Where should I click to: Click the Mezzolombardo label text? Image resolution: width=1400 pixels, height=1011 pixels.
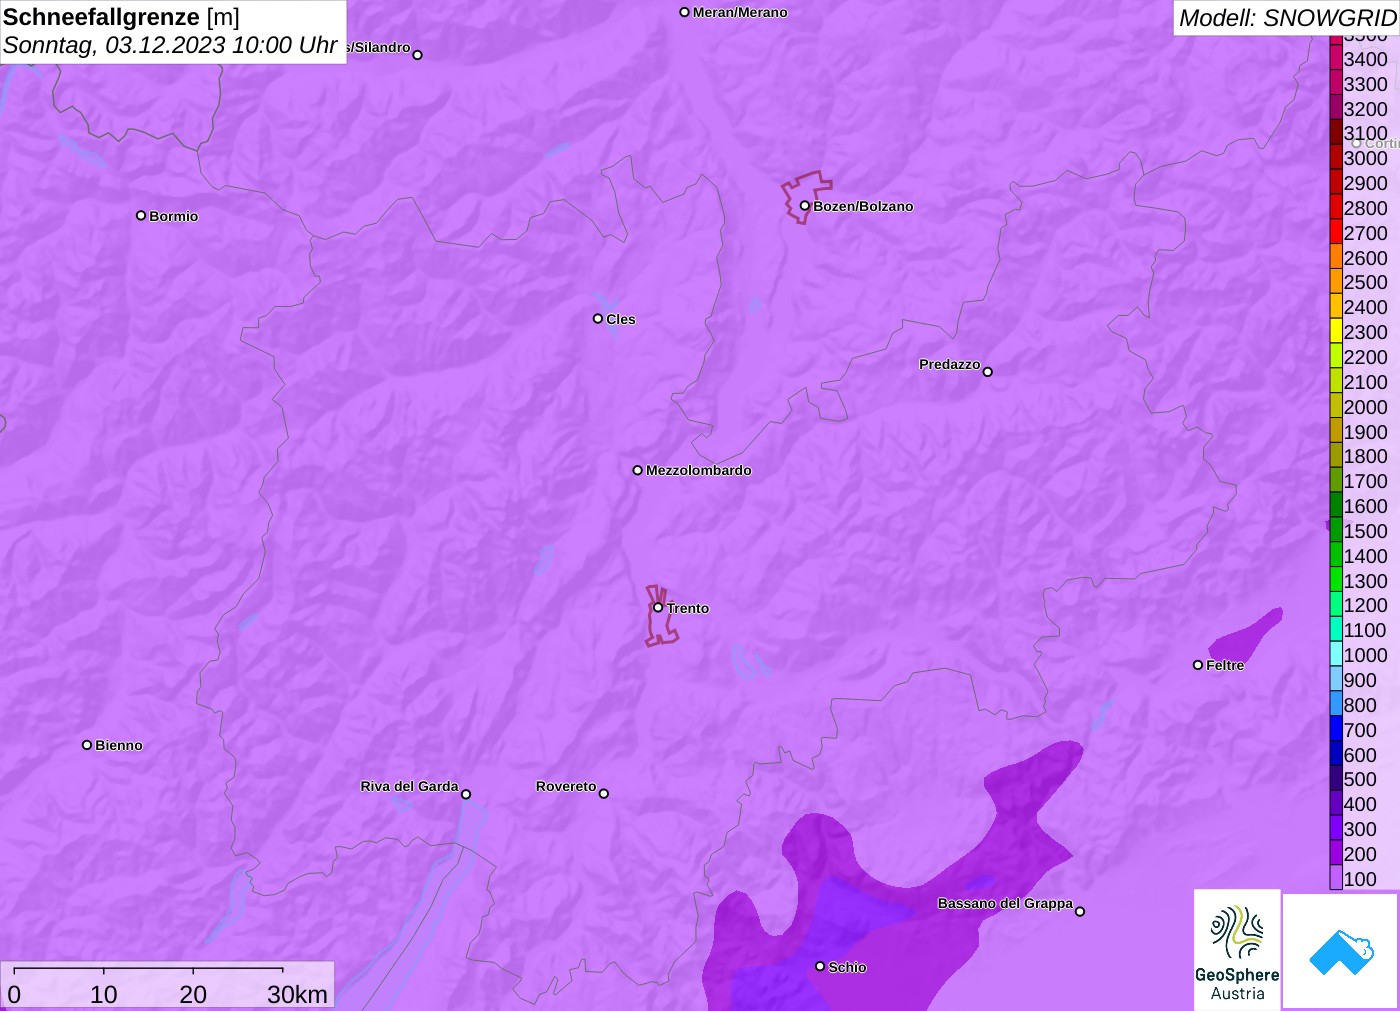699,470
